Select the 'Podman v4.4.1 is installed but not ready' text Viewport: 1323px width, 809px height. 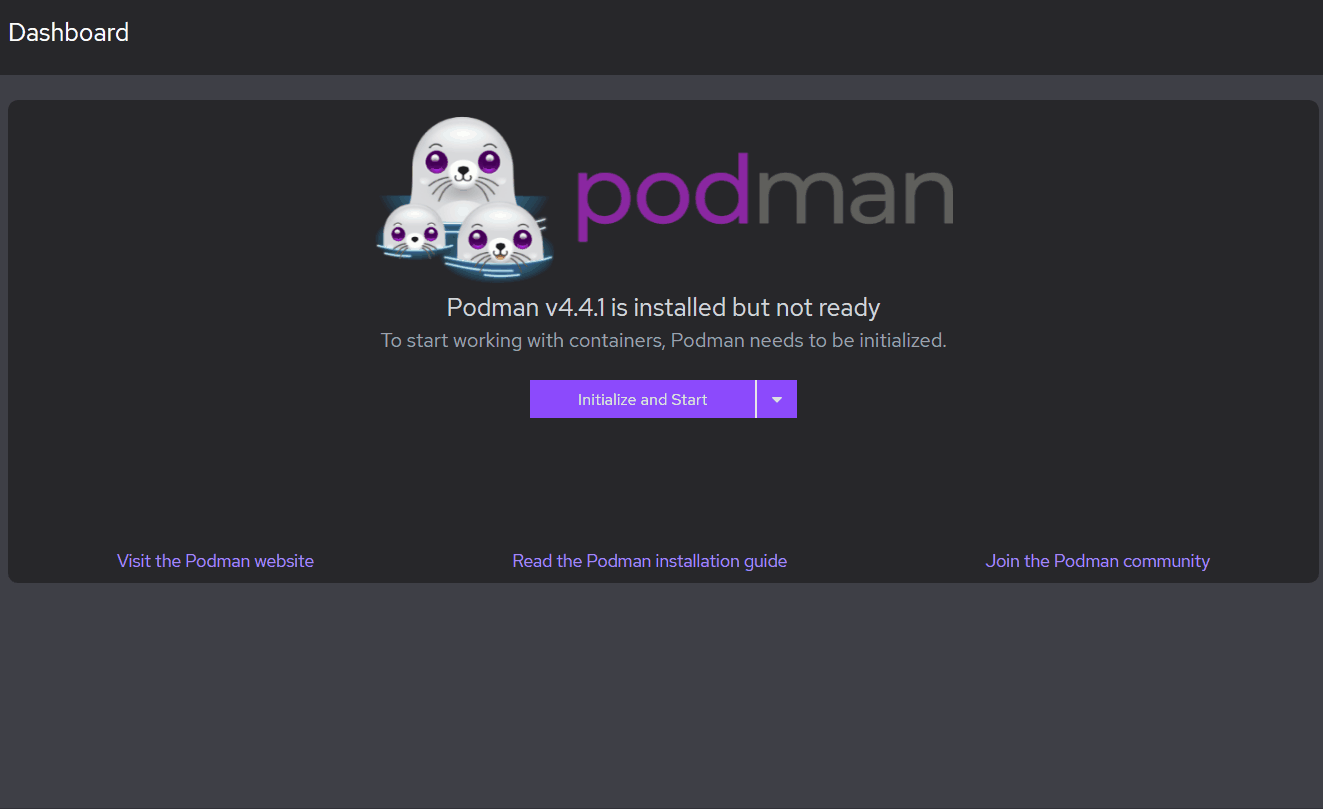tap(663, 307)
